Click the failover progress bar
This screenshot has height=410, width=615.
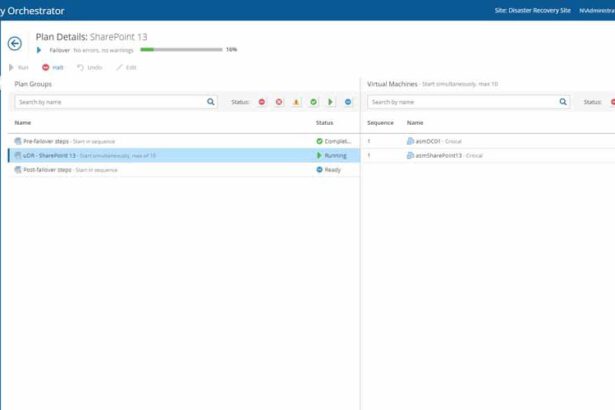coord(181,49)
